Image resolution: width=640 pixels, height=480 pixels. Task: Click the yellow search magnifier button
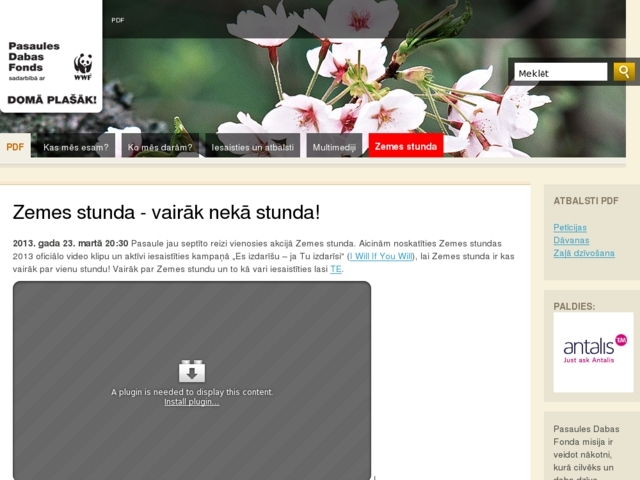point(624,72)
